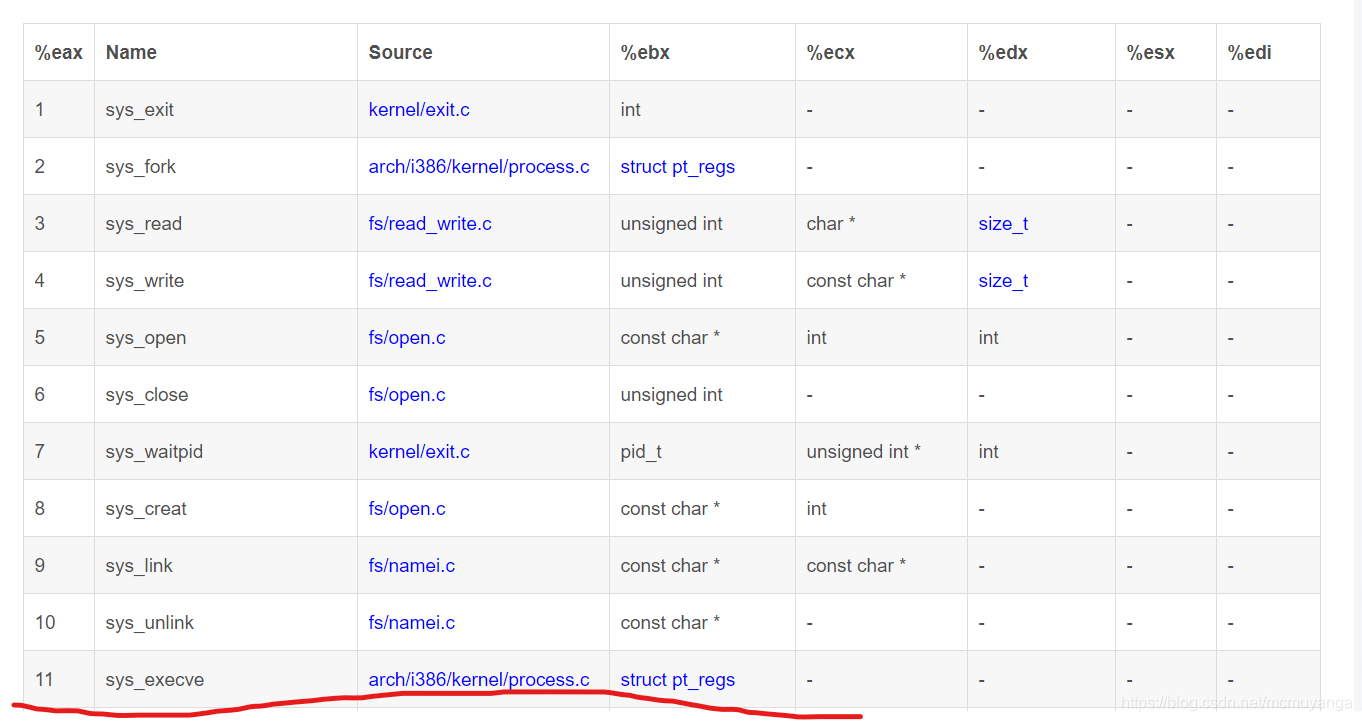Viewport: 1362px width, 721px height.
Task: Select the sys_waitpid name cell
Action: click(x=226, y=452)
